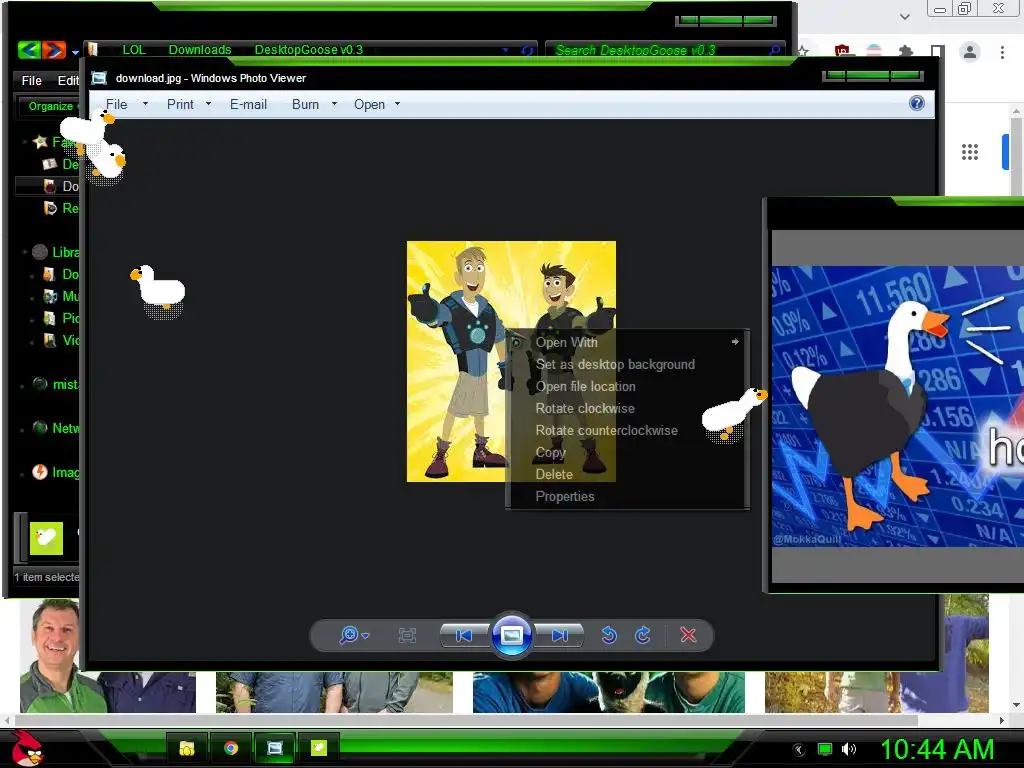The height and width of the screenshot is (768, 1024).
Task: Select Libraries in Explorer sidebar
Action: coord(57,252)
